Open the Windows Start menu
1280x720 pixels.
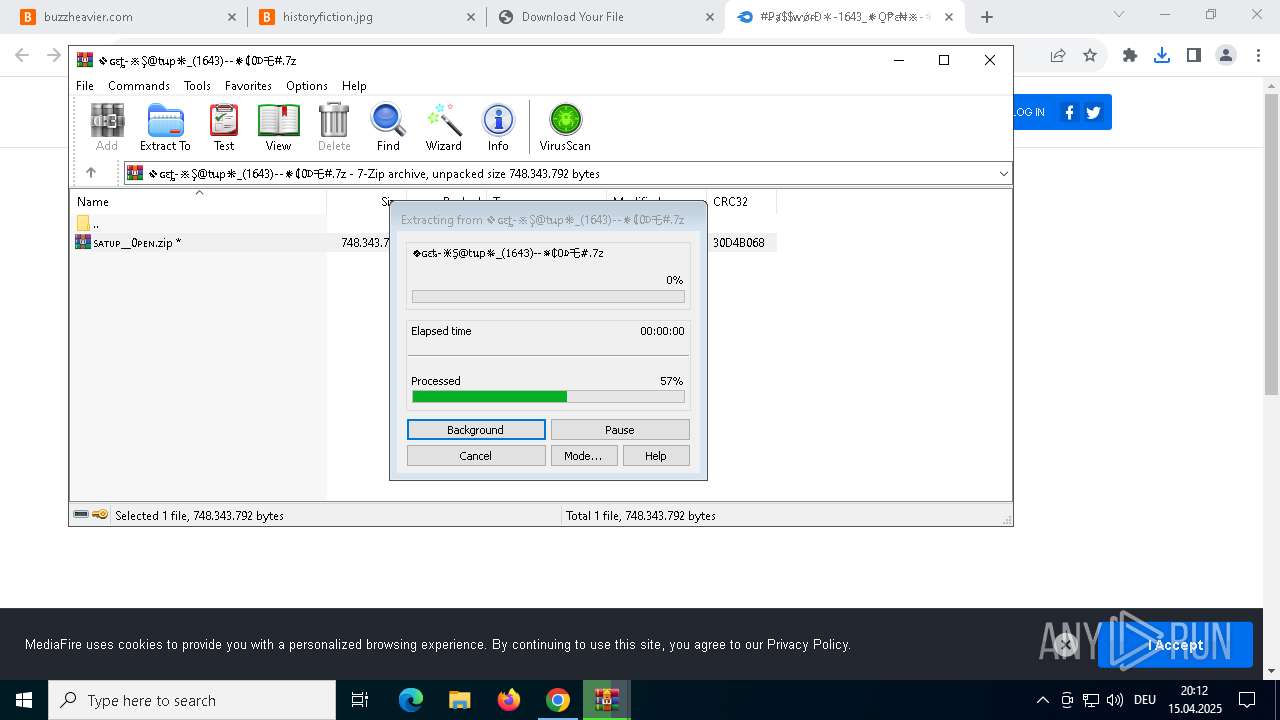pyautogui.click(x=24, y=700)
